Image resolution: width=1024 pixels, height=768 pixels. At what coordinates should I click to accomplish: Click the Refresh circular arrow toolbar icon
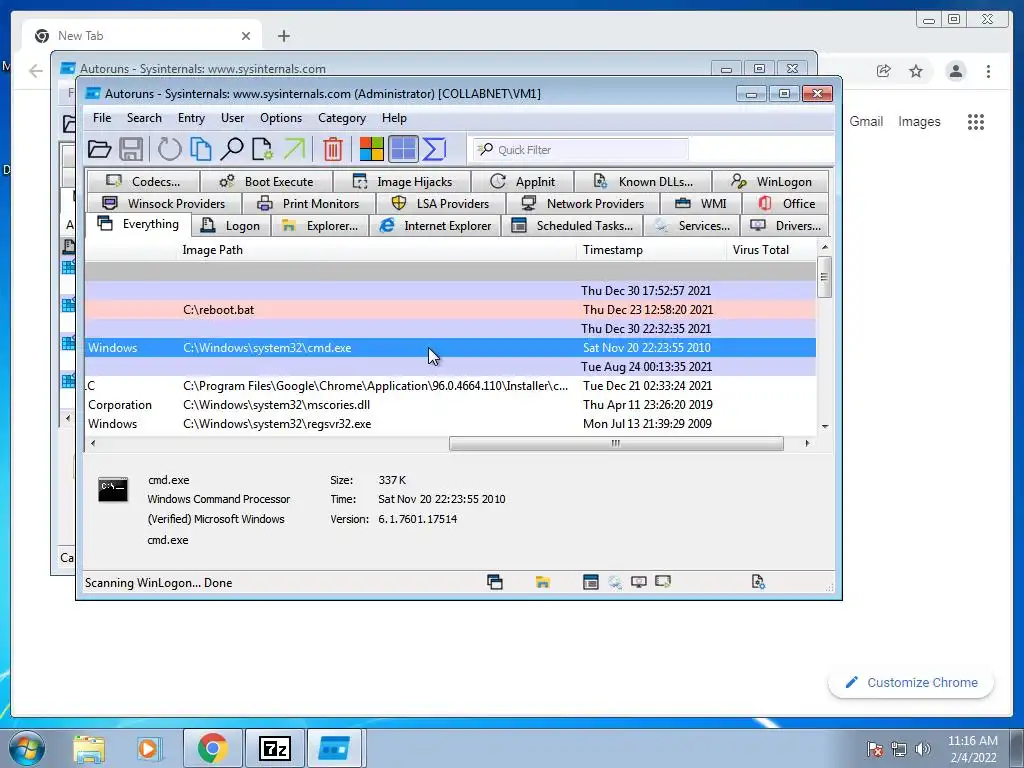coord(169,150)
